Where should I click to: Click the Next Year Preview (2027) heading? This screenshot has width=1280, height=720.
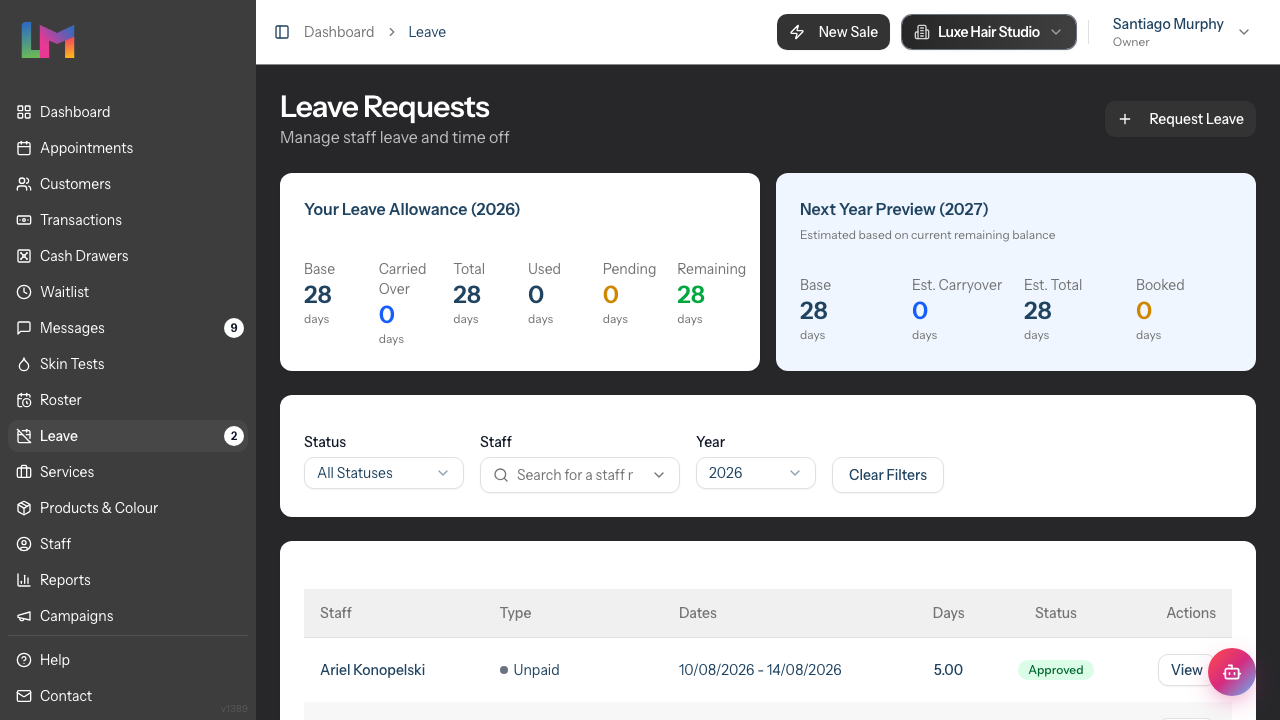tap(894, 209)
